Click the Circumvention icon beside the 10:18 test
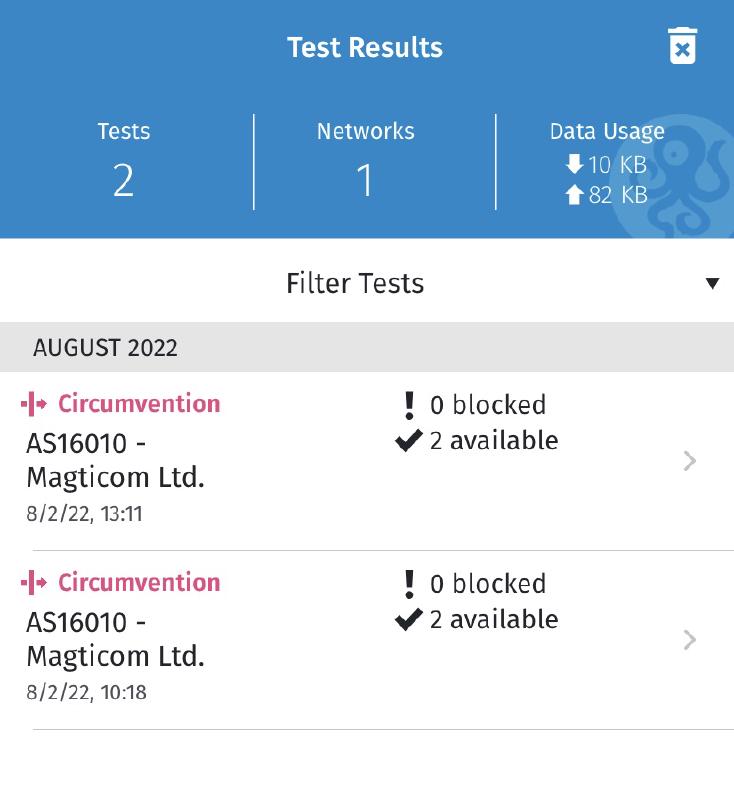 click(x=31, y=582)
